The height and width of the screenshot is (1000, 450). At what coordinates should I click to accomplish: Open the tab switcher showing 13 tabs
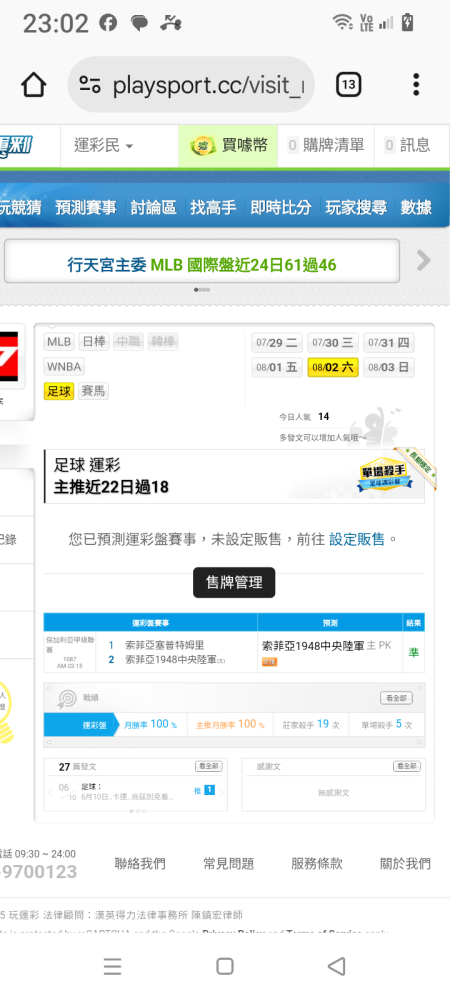click(348, 85)
